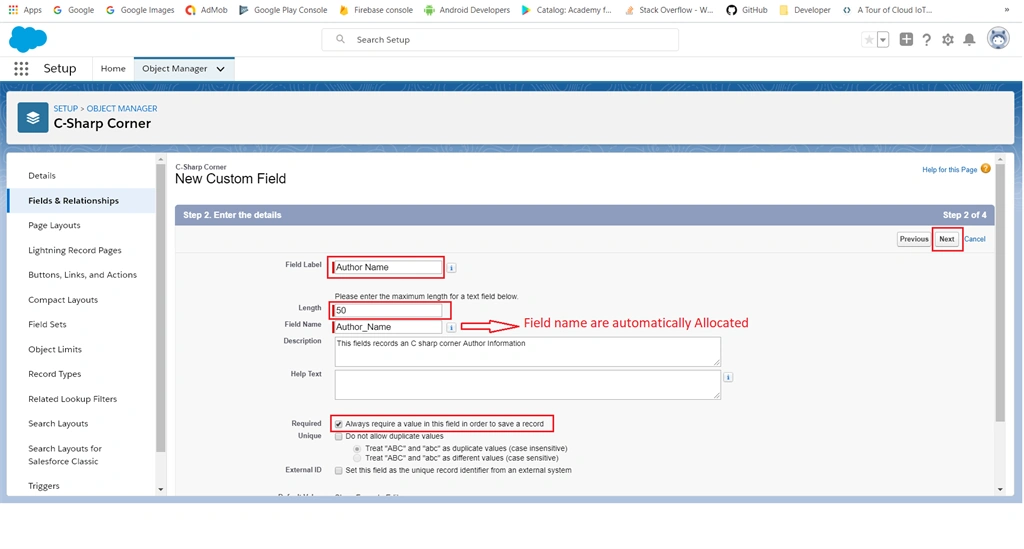Open Buttons, Links, and Actions
1024x549 pixels.
82,275
